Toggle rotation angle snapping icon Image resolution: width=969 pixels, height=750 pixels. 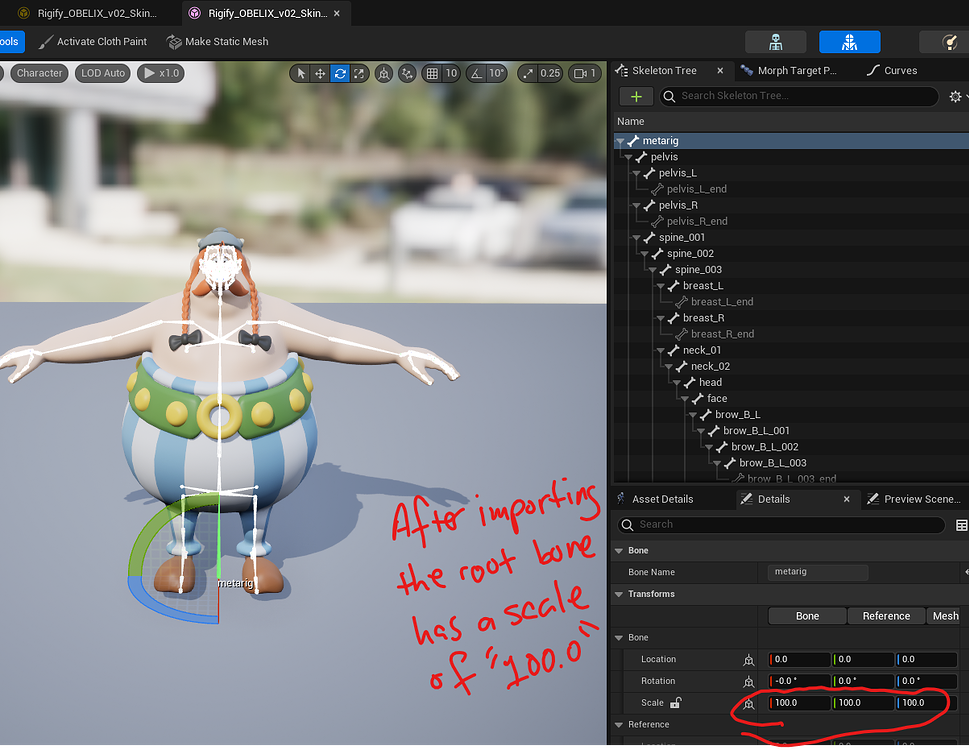[x=476, y=74]
